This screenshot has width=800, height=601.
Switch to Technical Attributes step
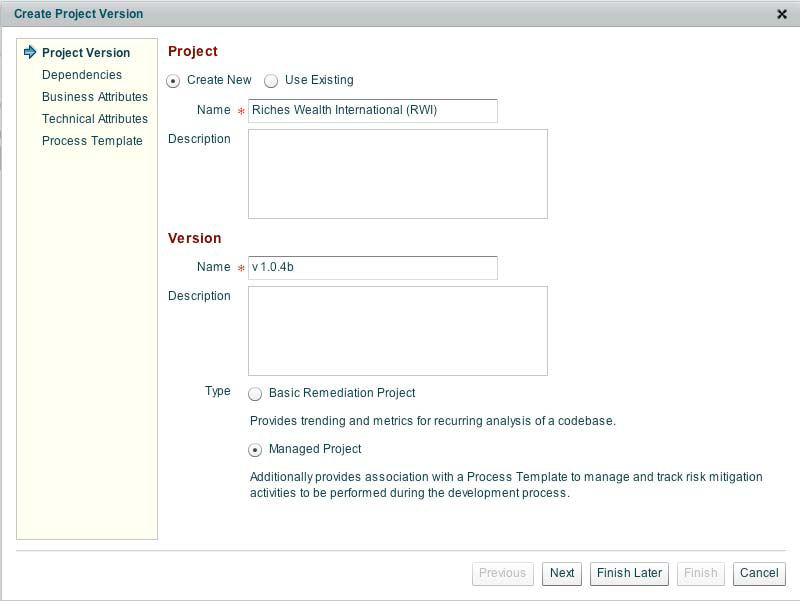95,119
